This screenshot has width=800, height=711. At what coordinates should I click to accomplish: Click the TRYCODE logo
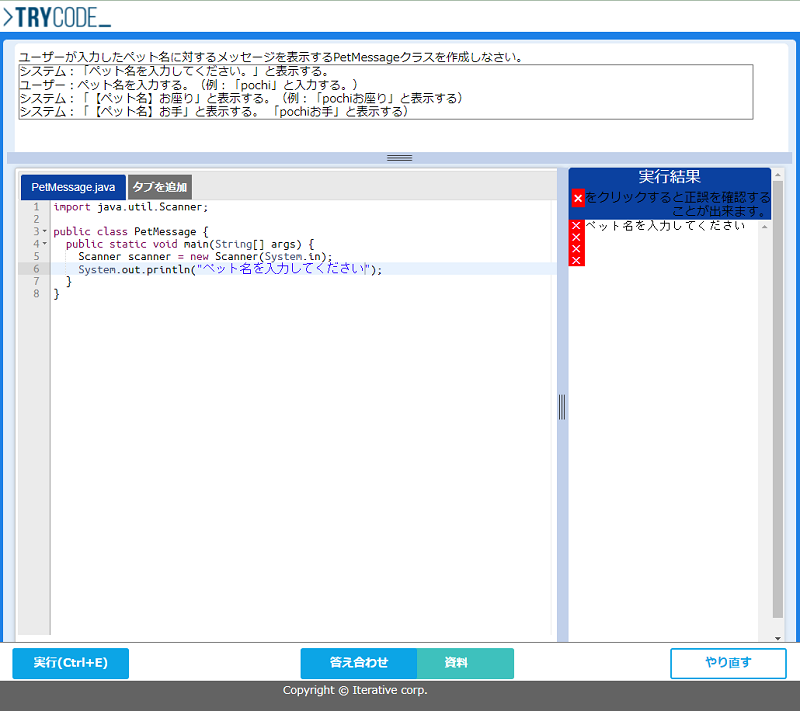pyautogui.click(x=55, y=17)
